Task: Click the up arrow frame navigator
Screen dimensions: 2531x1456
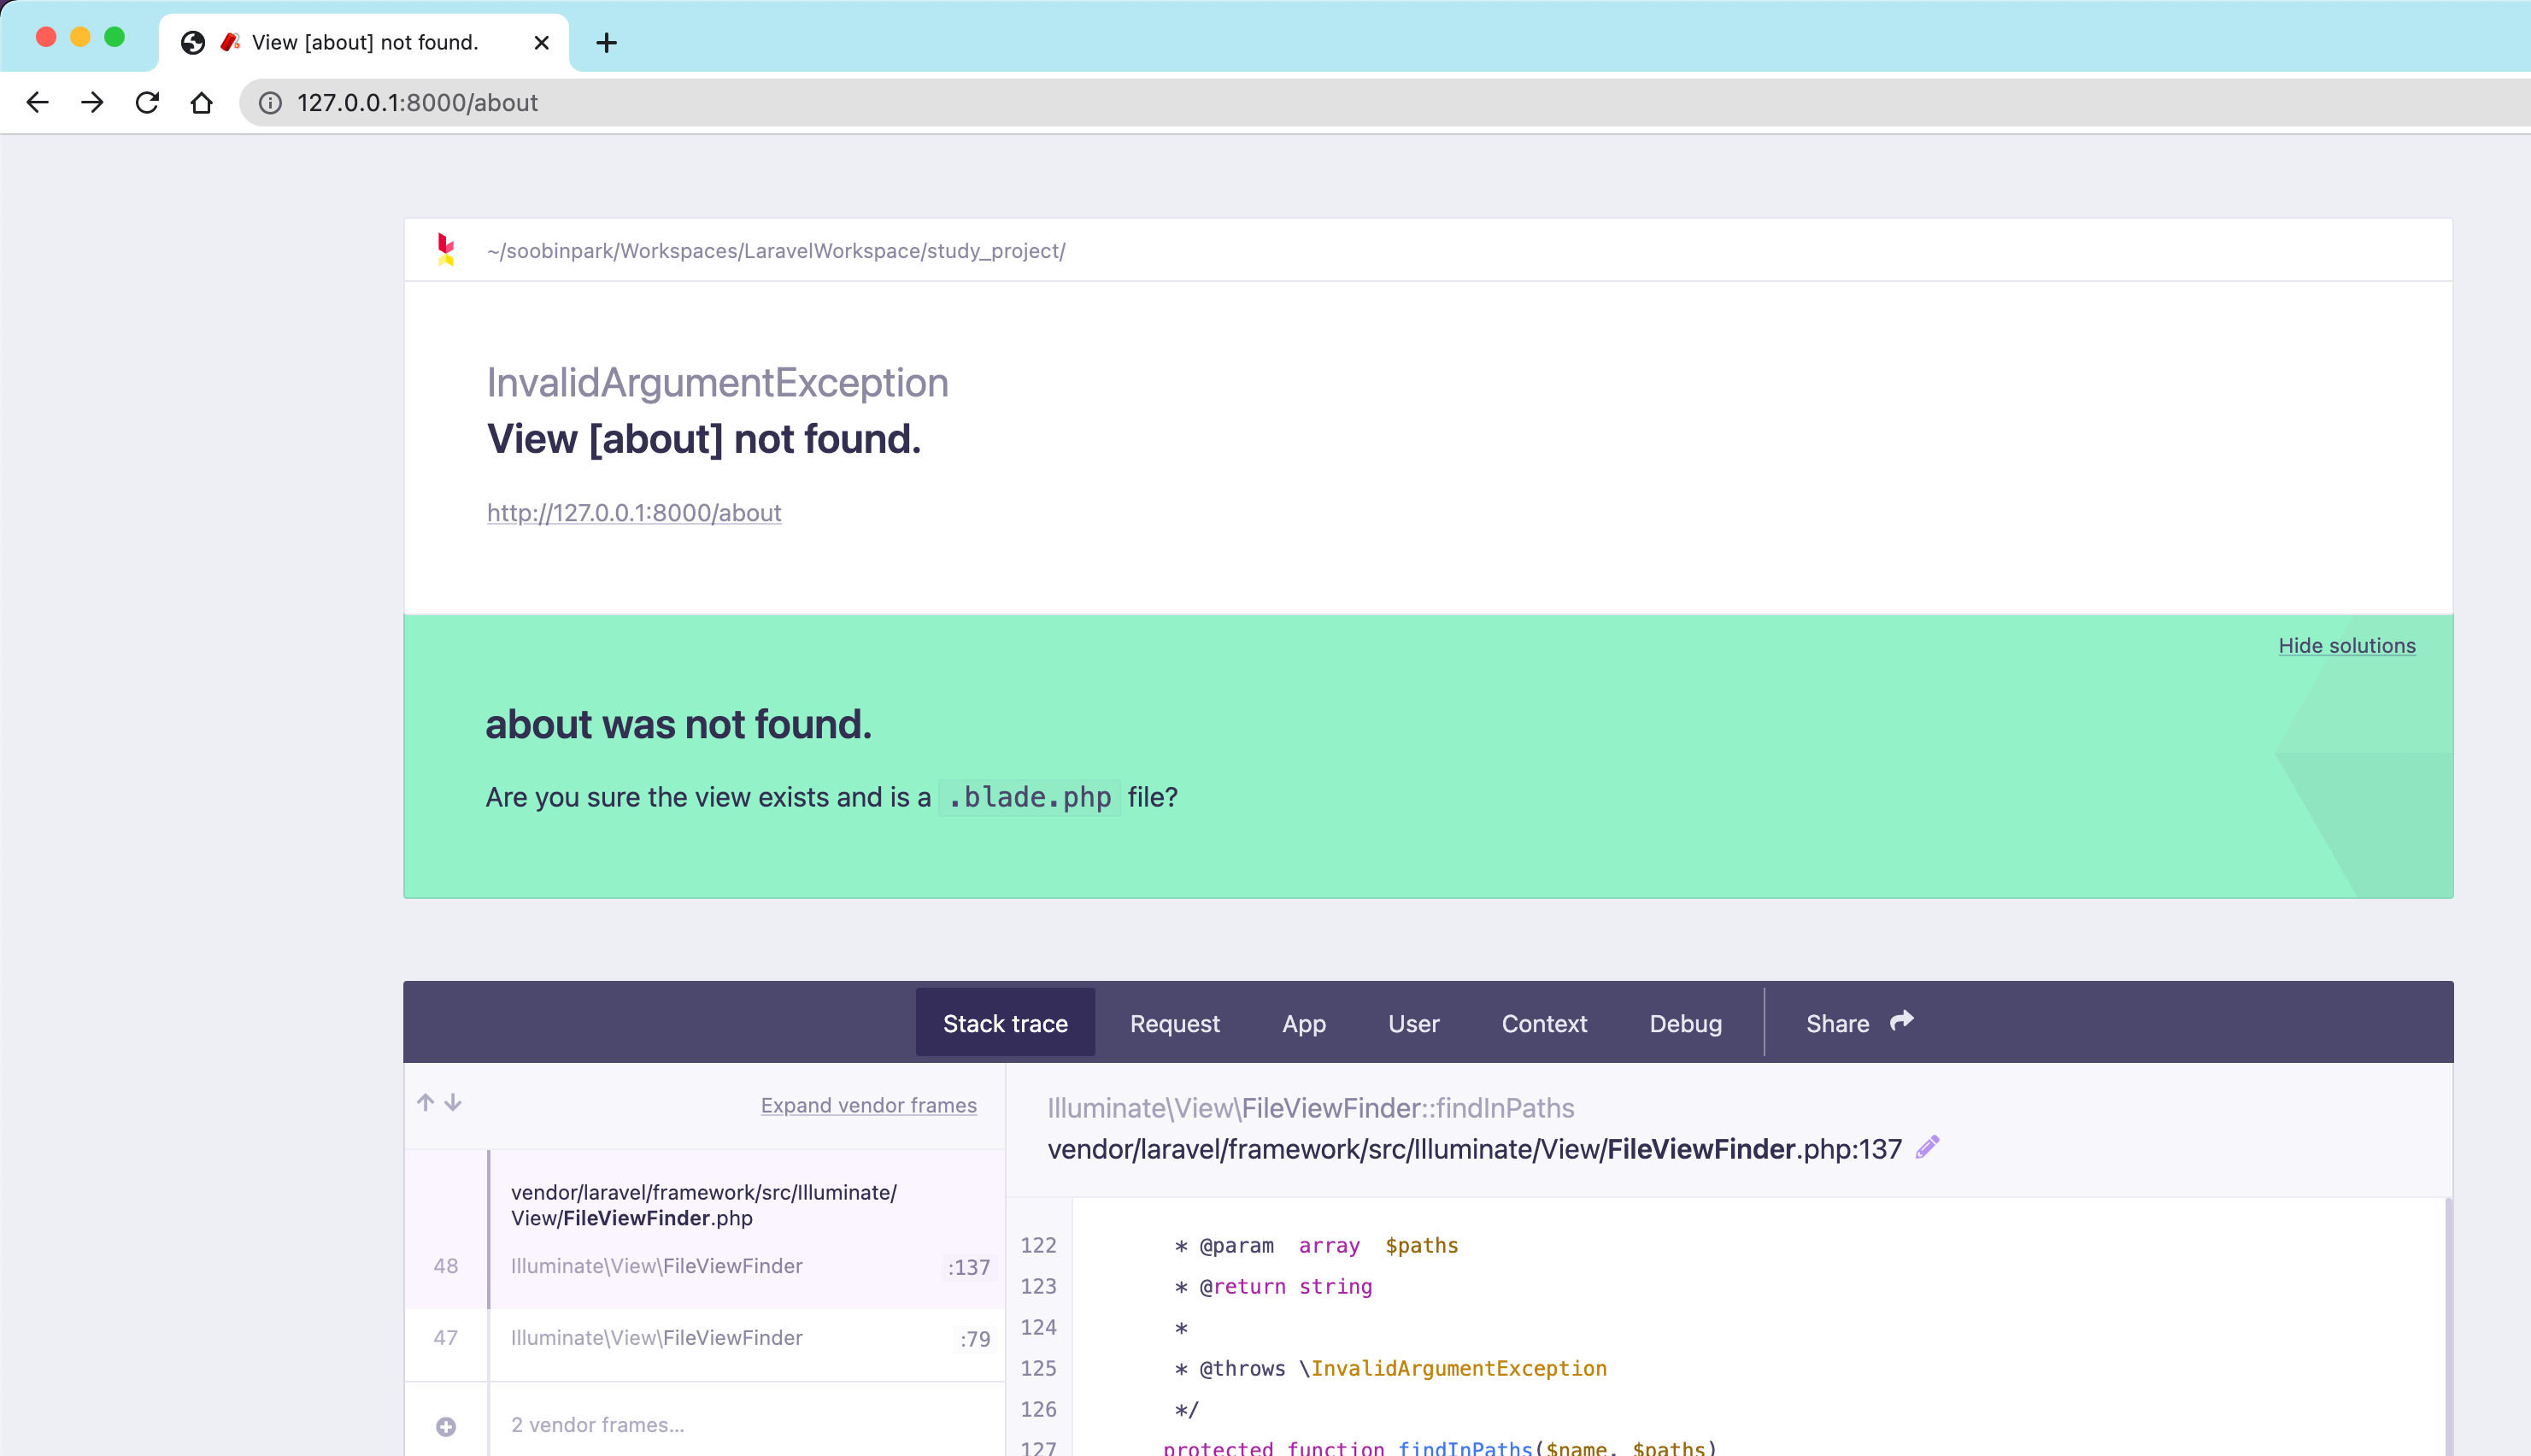Action: (x=426, y=1103)
